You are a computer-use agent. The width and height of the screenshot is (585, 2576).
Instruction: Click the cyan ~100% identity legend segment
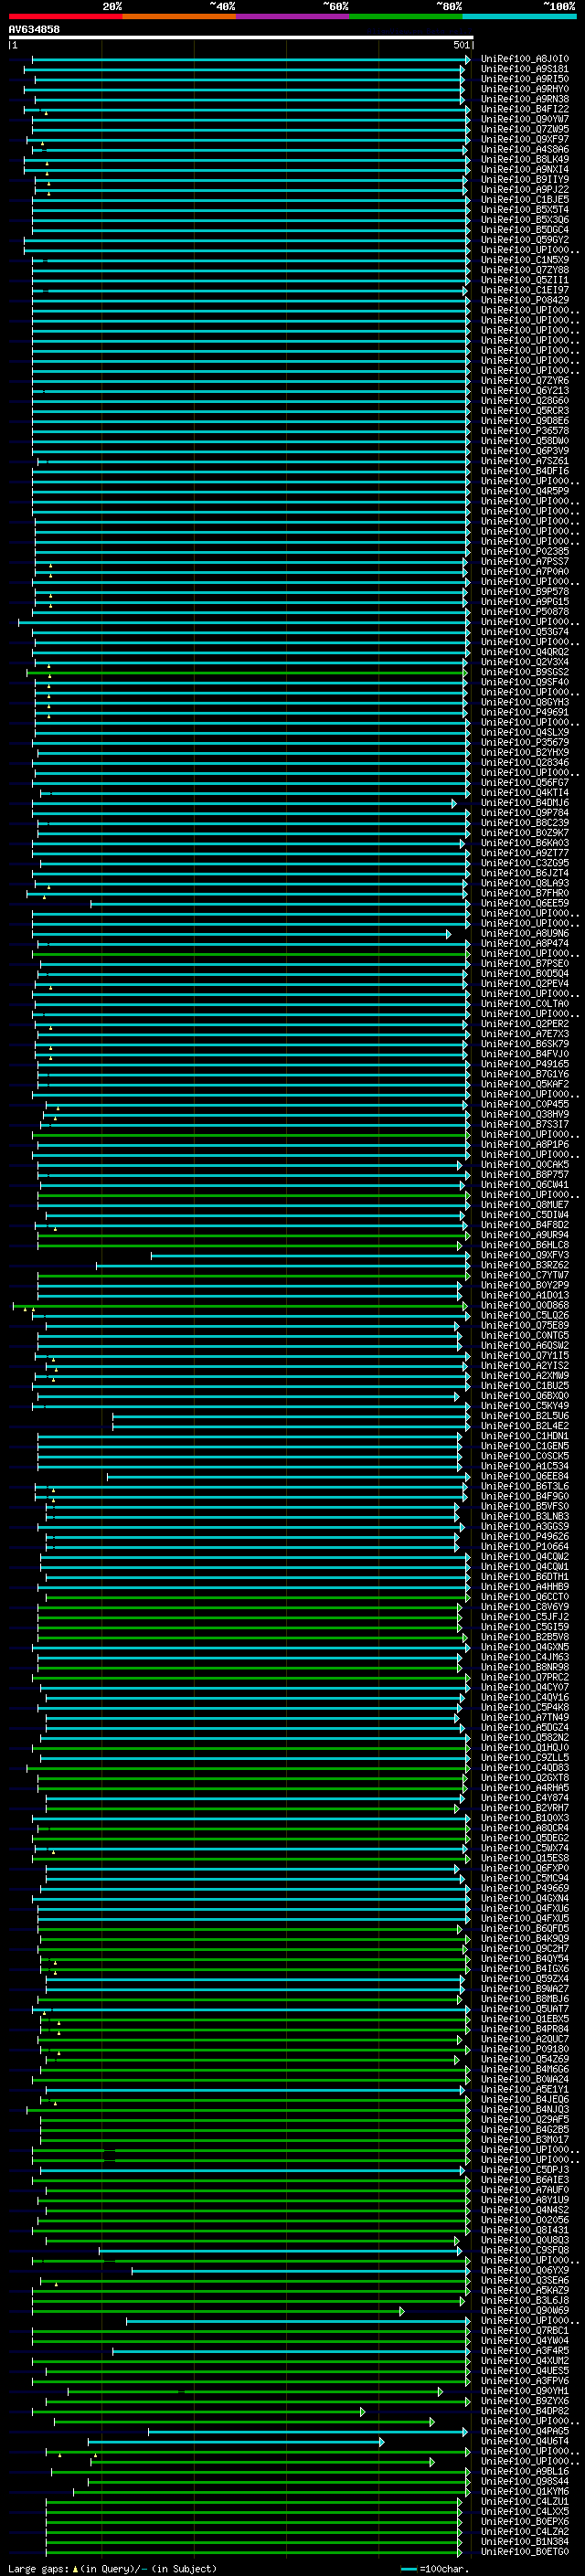click(519, 16)
